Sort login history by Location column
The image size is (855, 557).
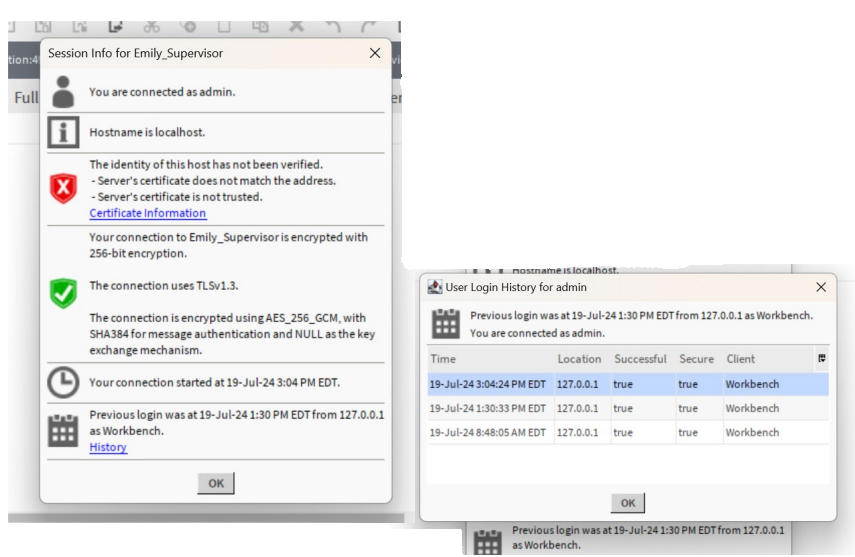click(x=579, y=359)
